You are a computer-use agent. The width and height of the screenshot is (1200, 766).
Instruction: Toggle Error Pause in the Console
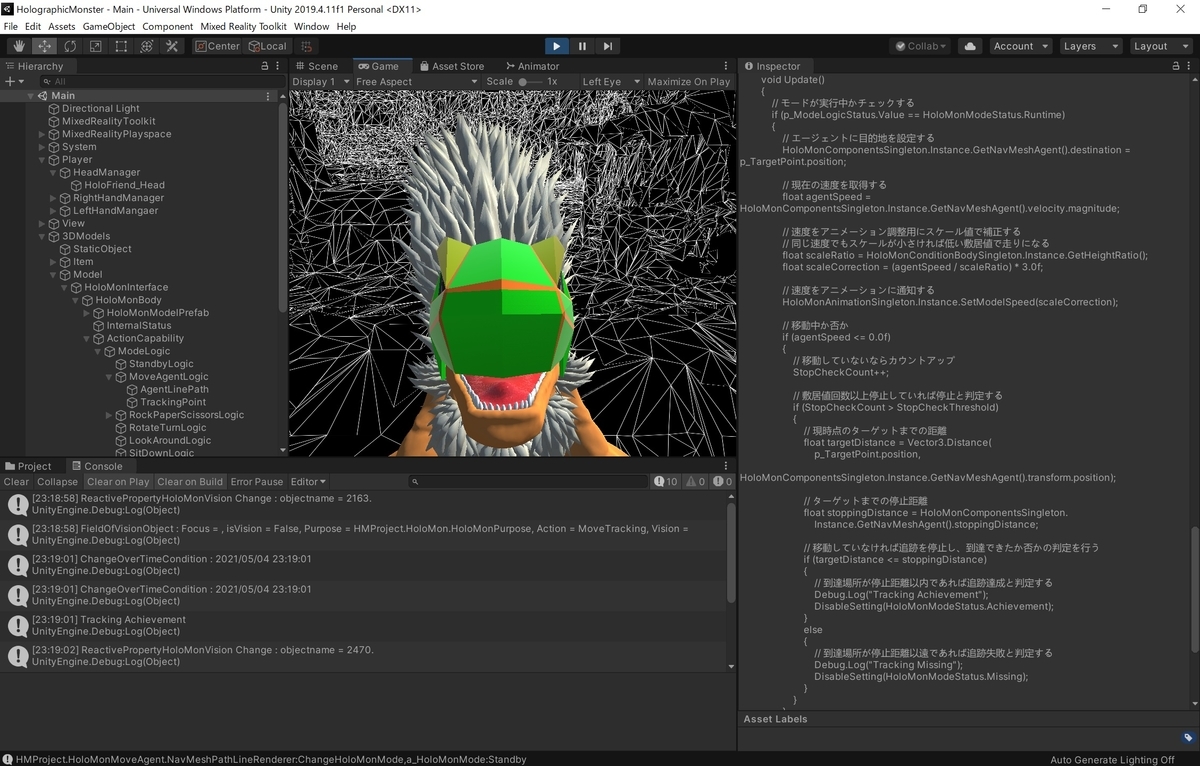(257, 482)
